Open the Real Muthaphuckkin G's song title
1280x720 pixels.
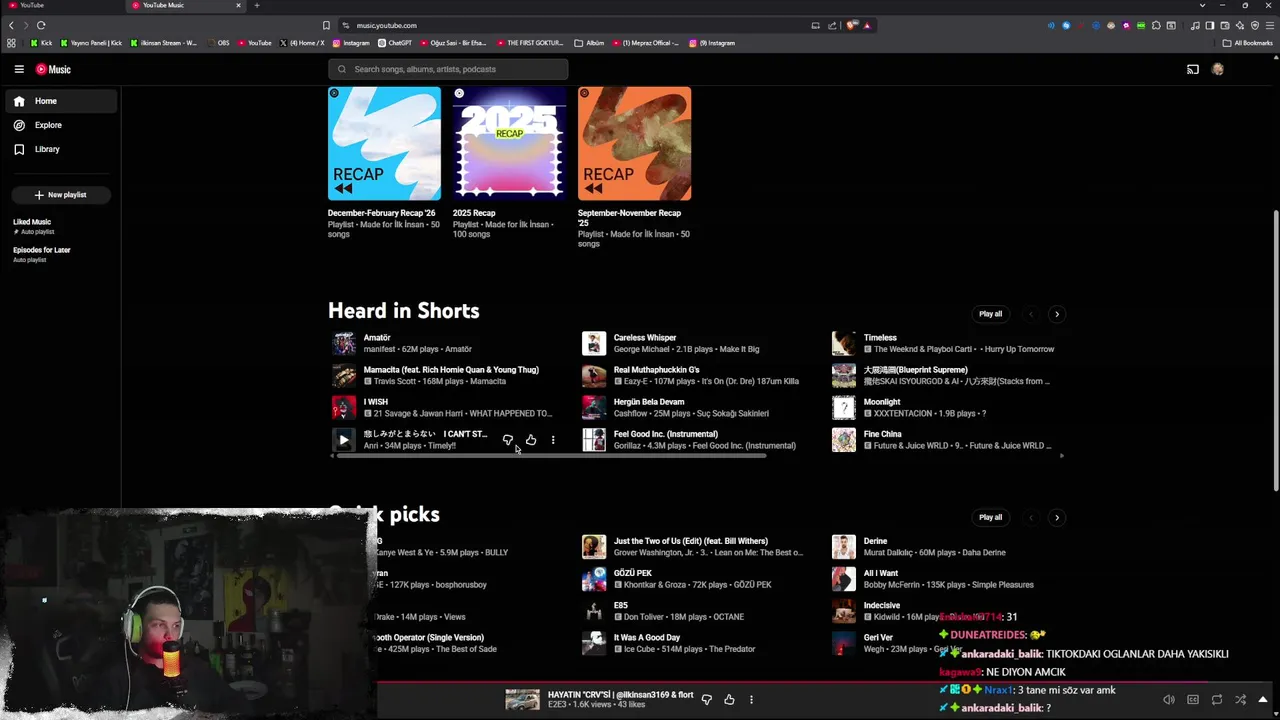coord(656,370)
